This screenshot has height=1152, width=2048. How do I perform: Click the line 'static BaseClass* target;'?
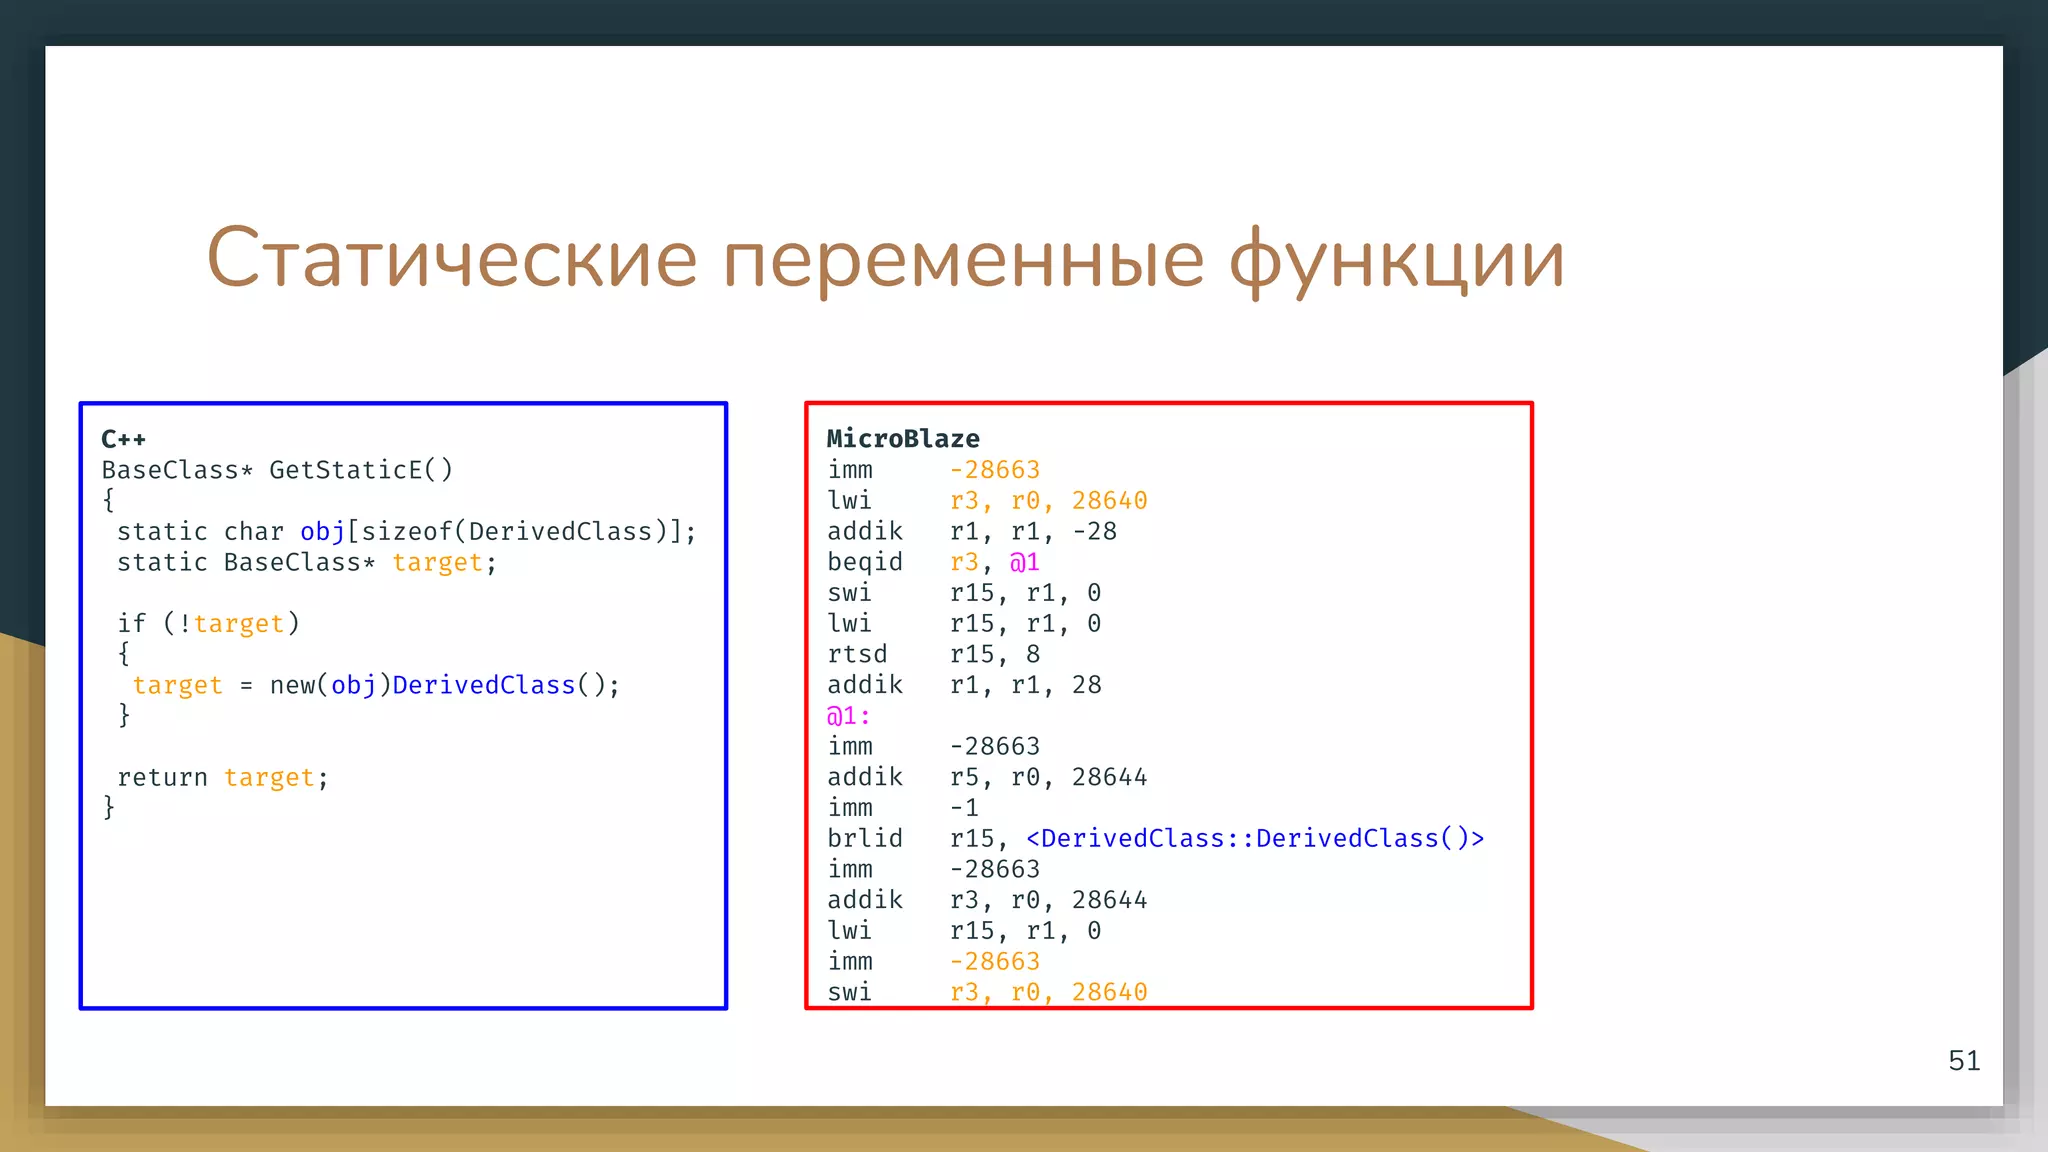point(307,562)
